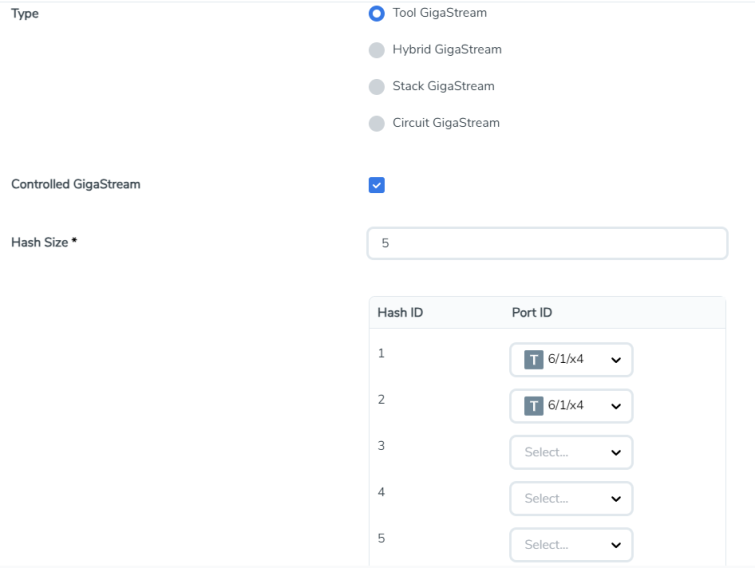Viewport: 755px width, 568px height.
Task: Open the Select... placeholder for Hash ID 4
Action: [547, 498]
